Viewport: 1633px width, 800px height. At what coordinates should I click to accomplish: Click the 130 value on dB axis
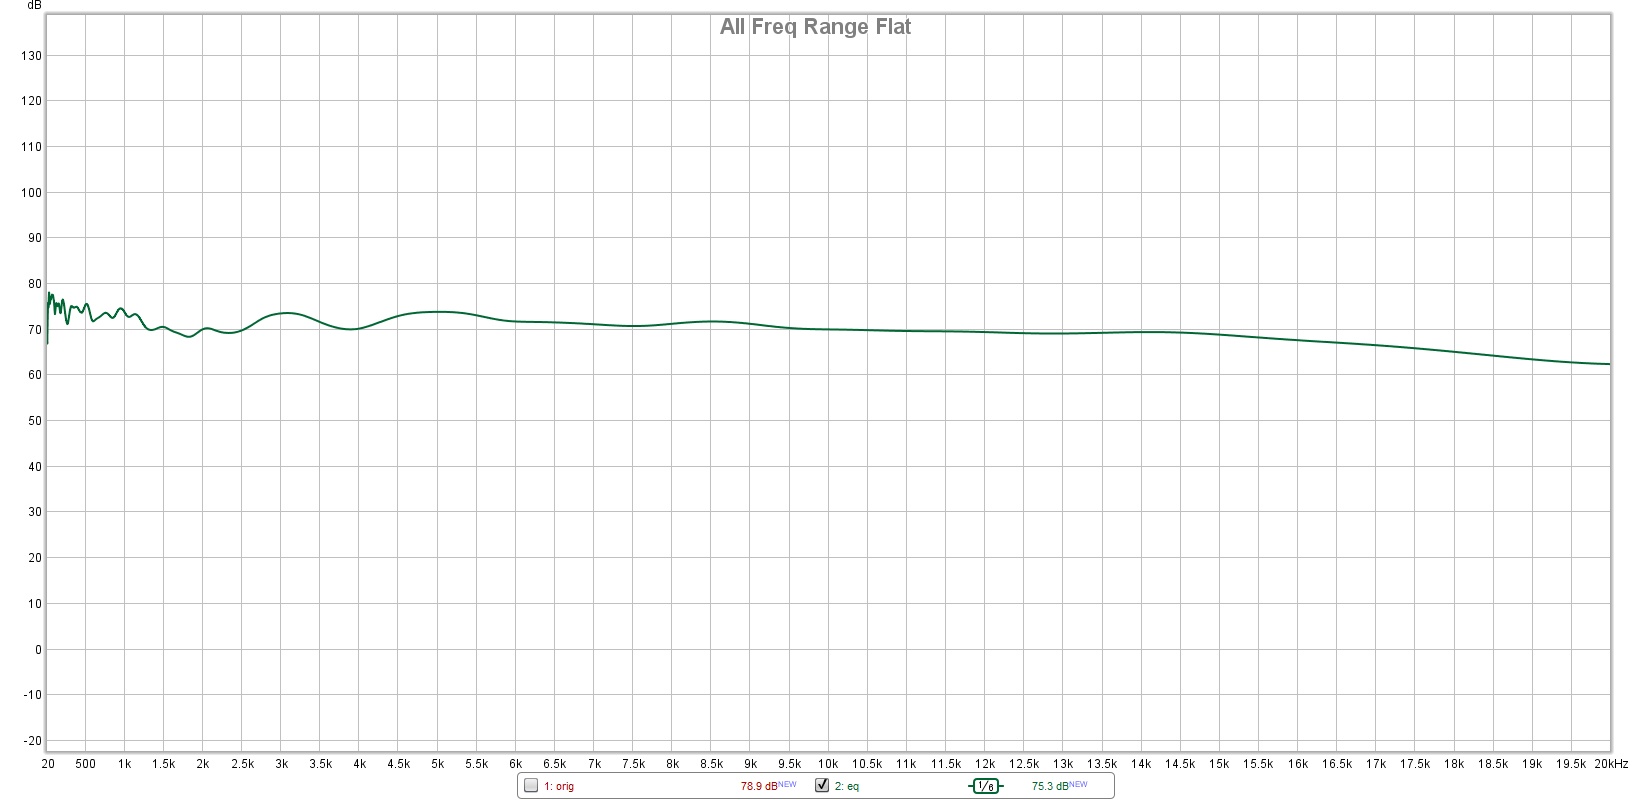pos(31,56)
